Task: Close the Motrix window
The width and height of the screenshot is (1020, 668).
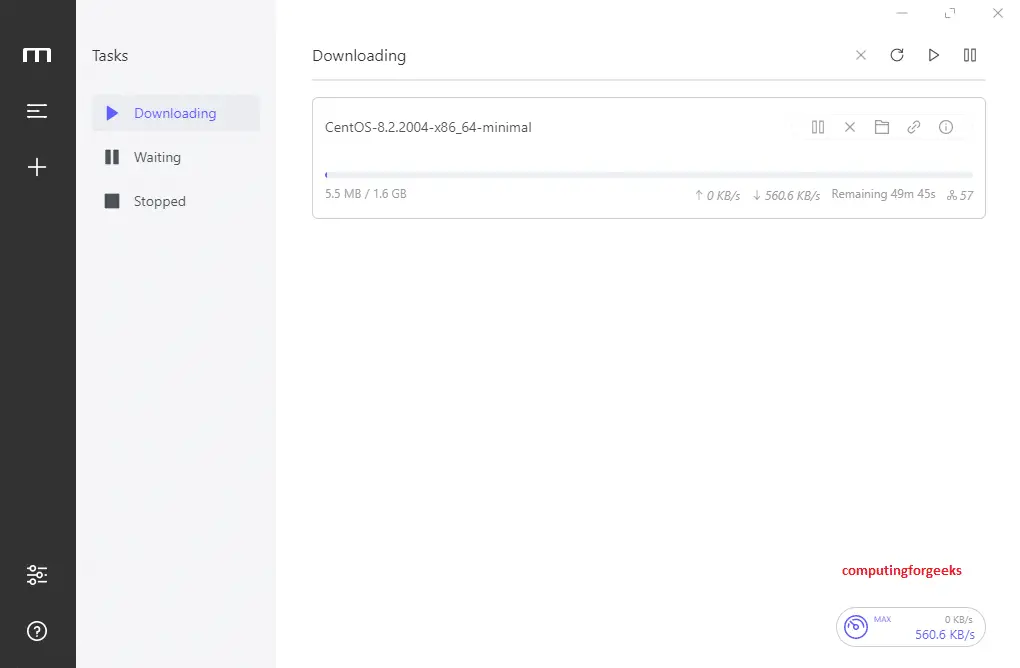Action: point(998,13)
